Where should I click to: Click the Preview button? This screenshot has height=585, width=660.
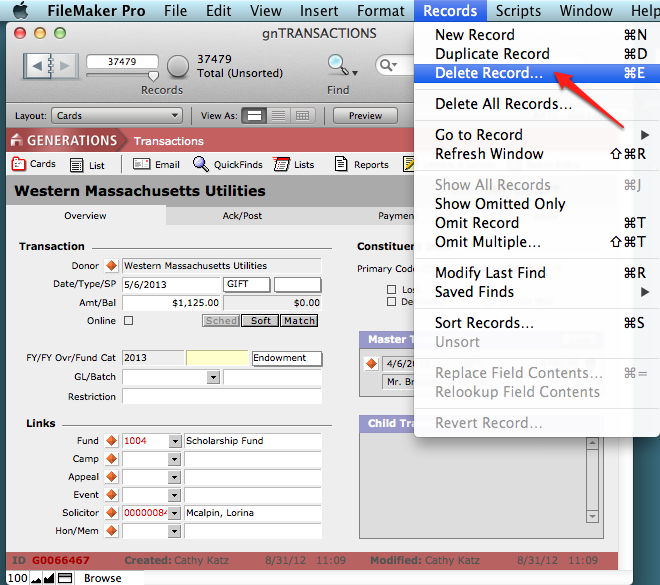pos(365,116)
